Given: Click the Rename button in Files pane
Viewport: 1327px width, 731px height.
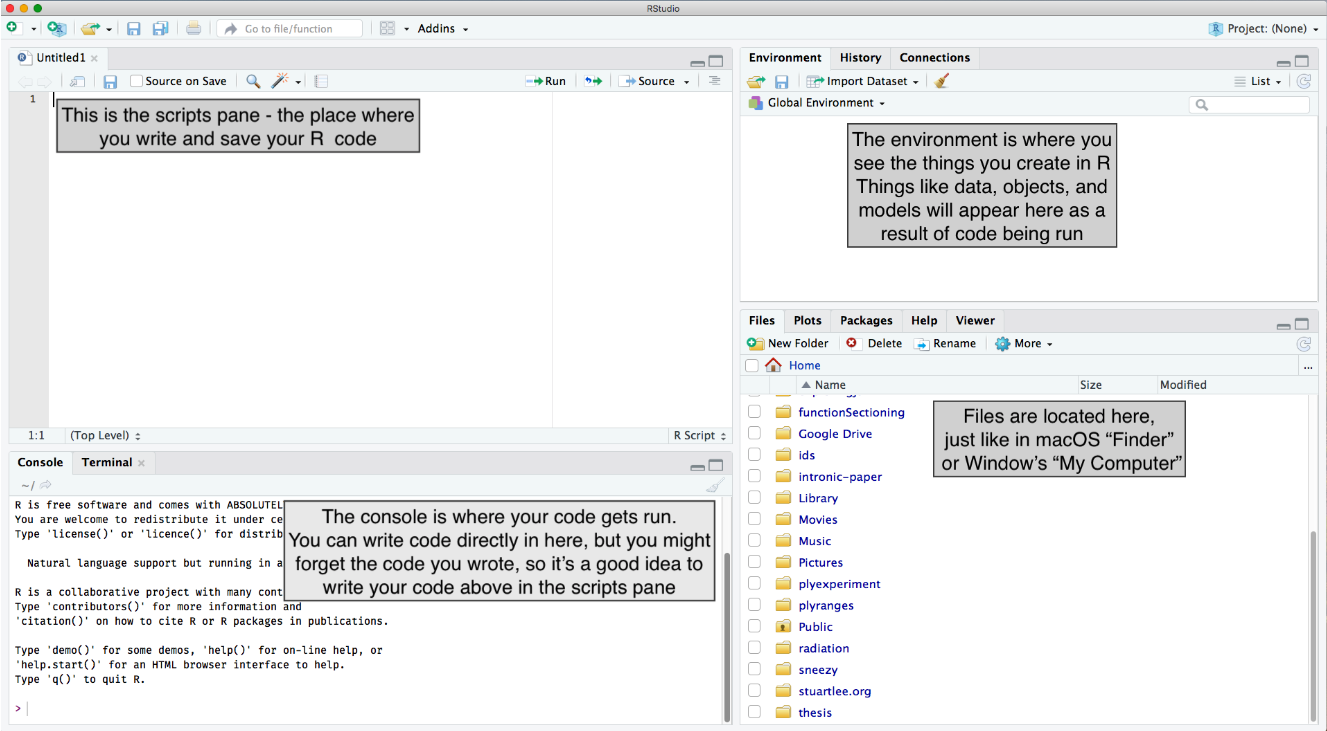Looking at the screenshot, I should (945, 343).
